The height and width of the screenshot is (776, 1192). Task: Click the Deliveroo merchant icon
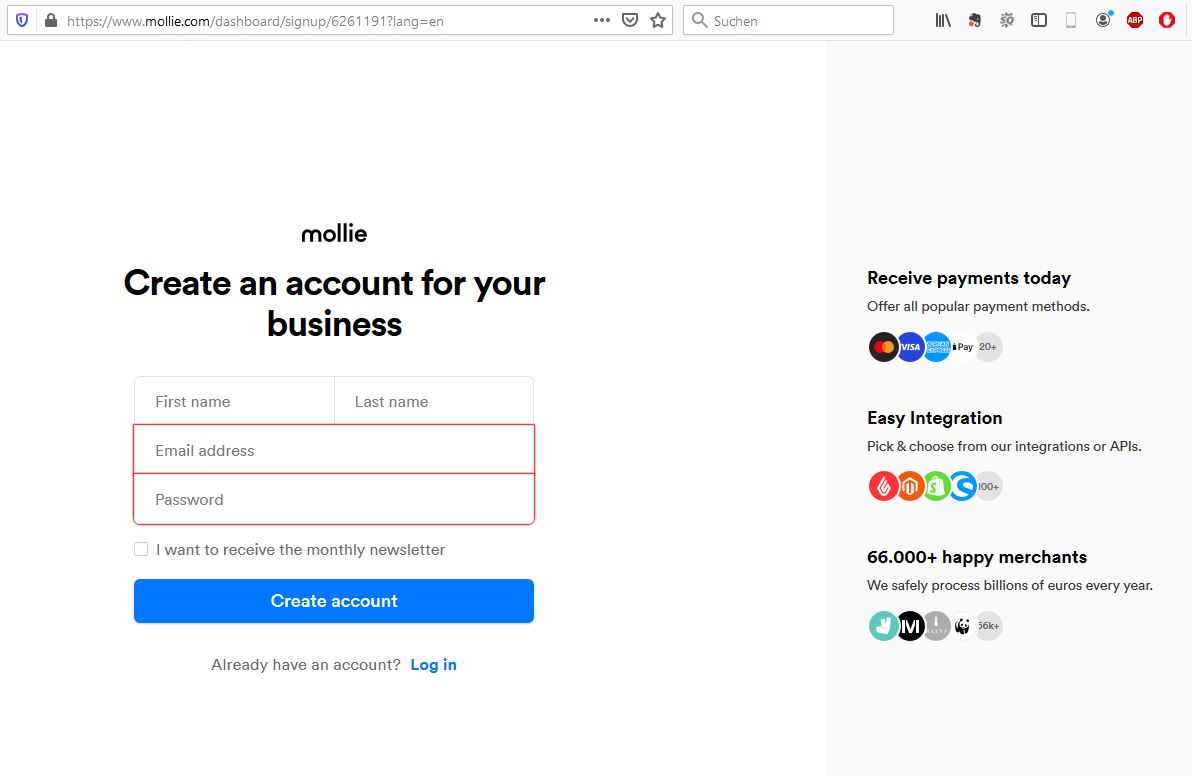click(x=884, y=626)
